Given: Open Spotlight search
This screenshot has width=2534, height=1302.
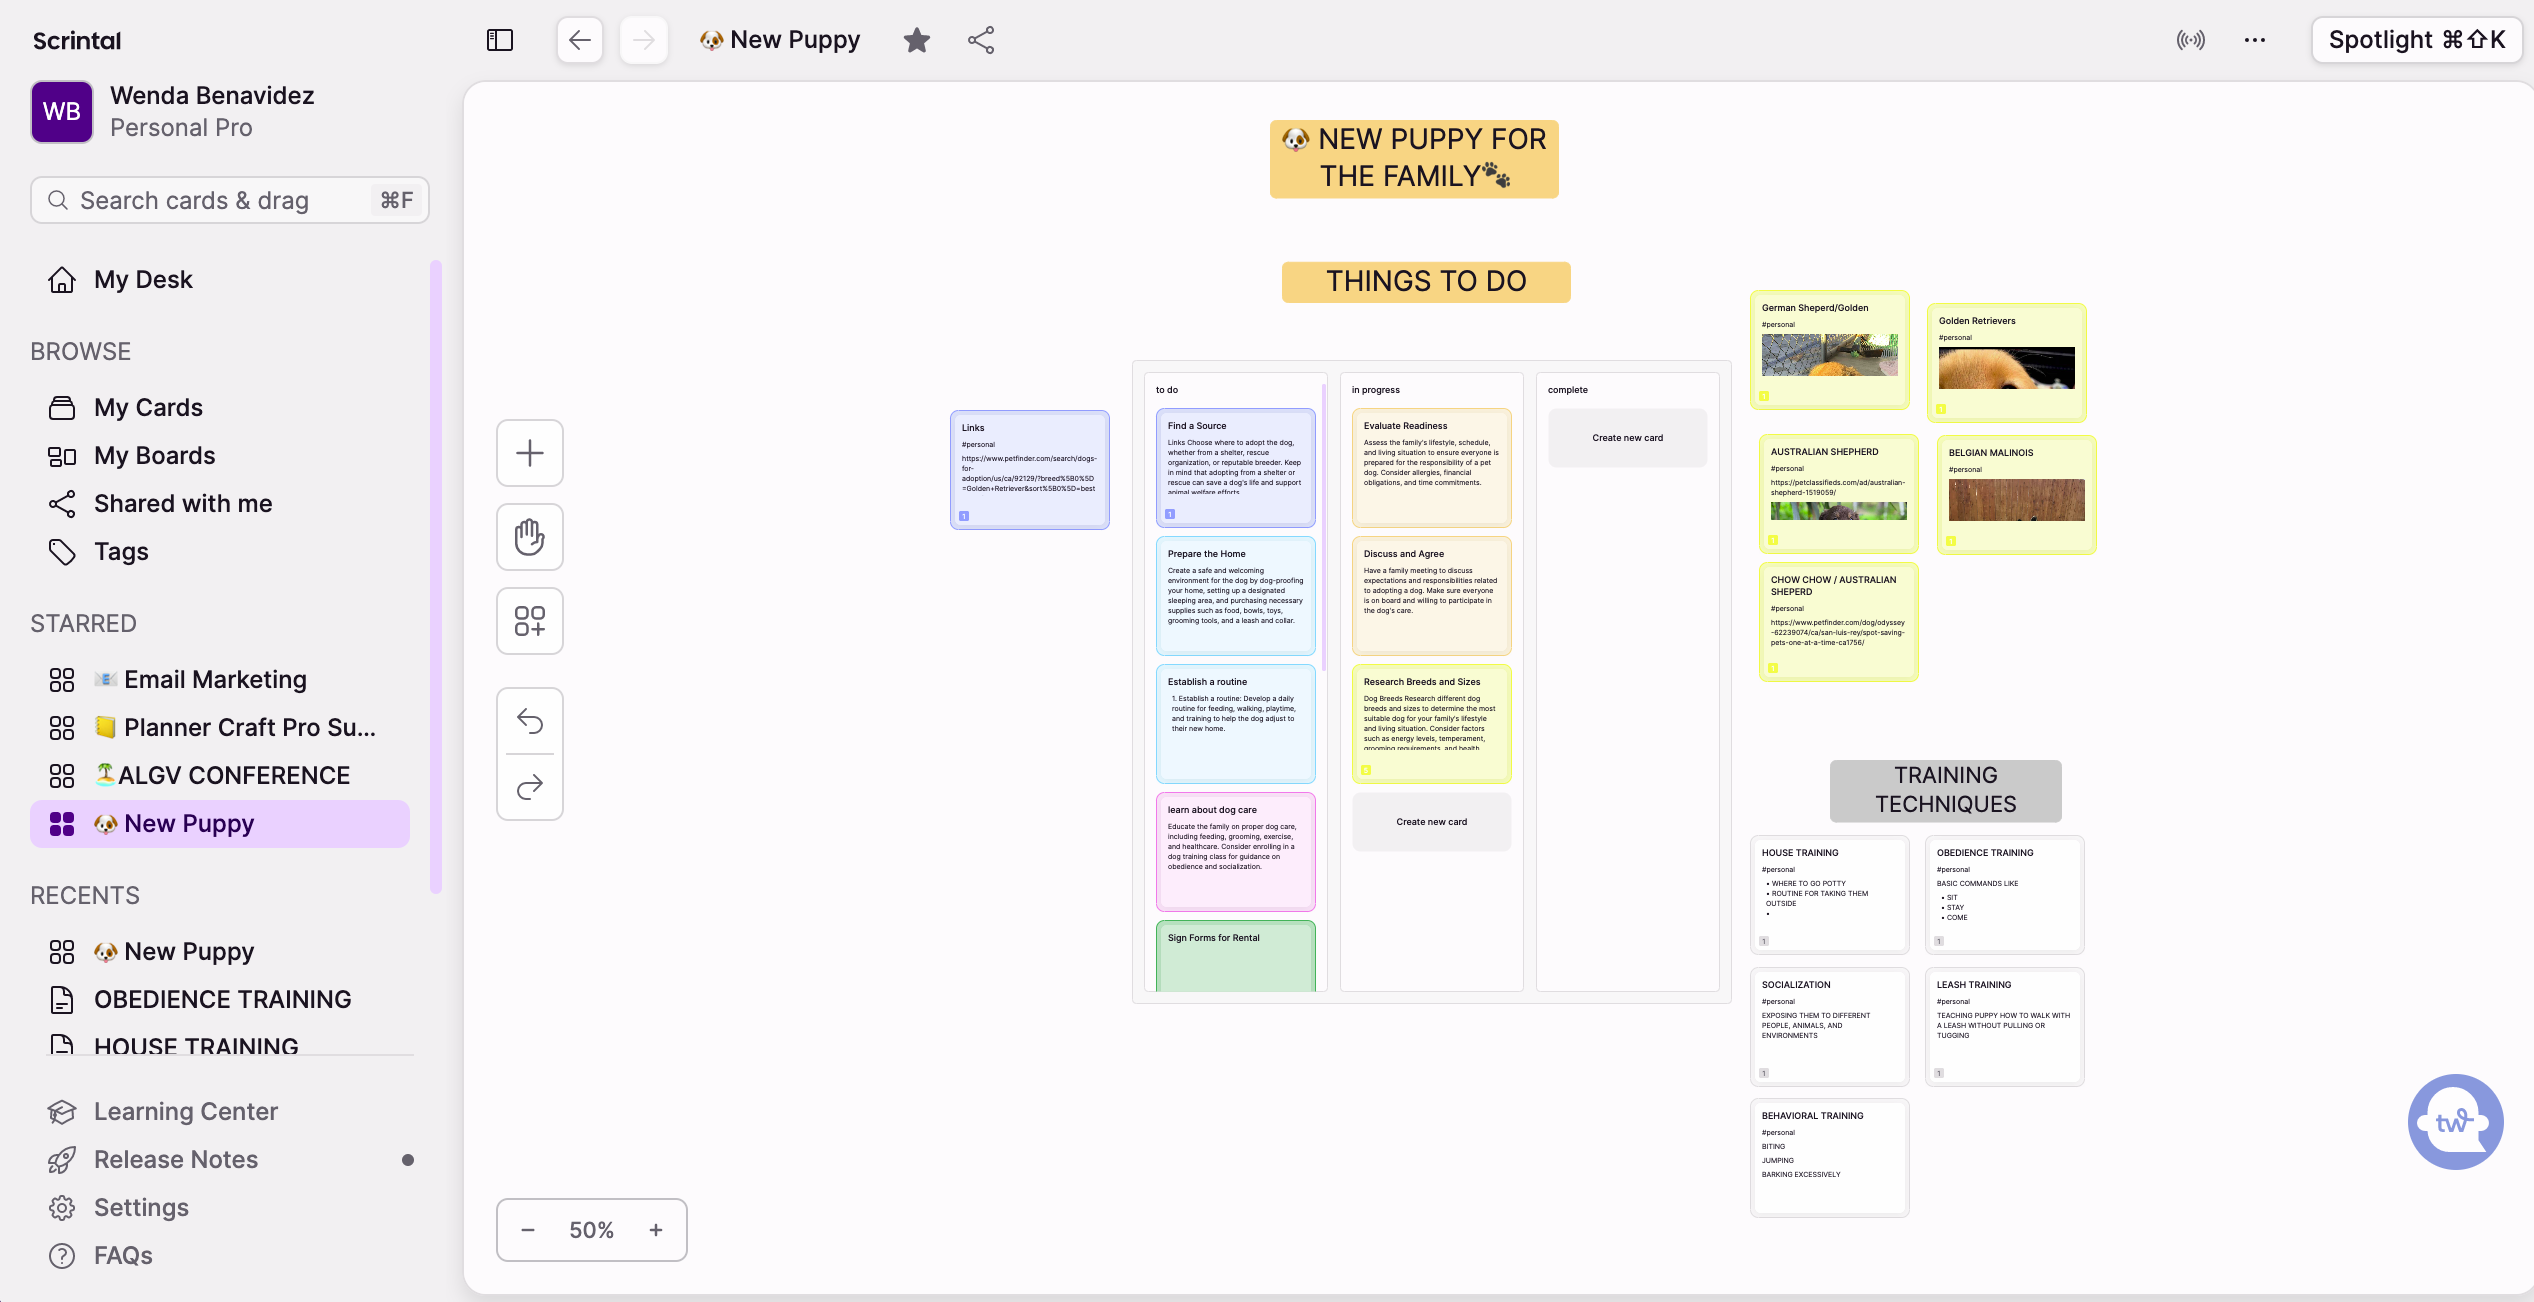Looking at the screenshot, I should (x=2416, y=40).
